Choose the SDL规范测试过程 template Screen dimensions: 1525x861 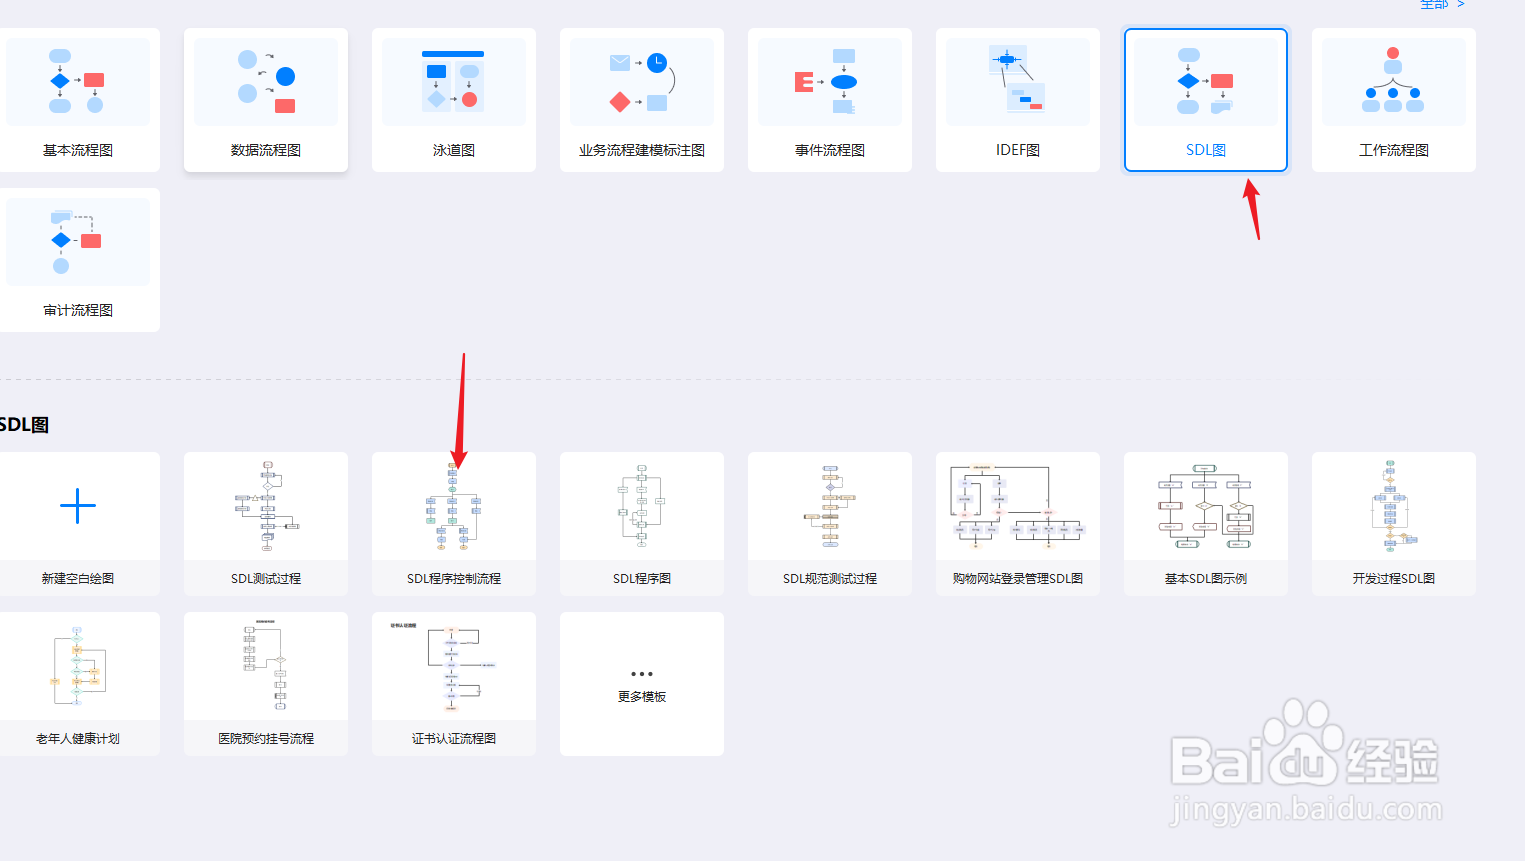point(829,506)
